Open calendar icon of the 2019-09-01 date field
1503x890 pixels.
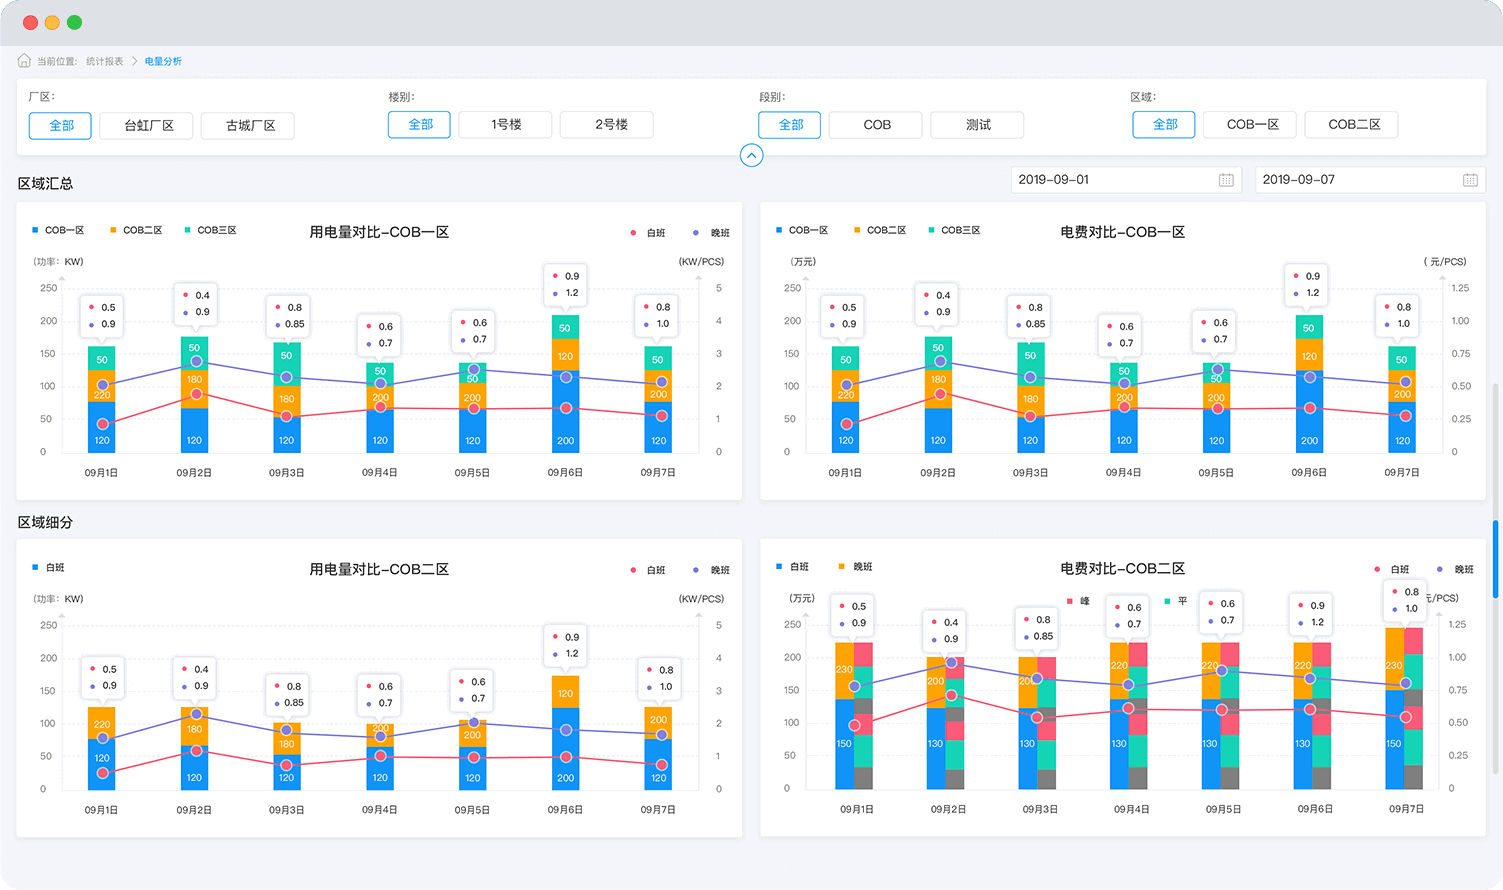pos(1226,180)
